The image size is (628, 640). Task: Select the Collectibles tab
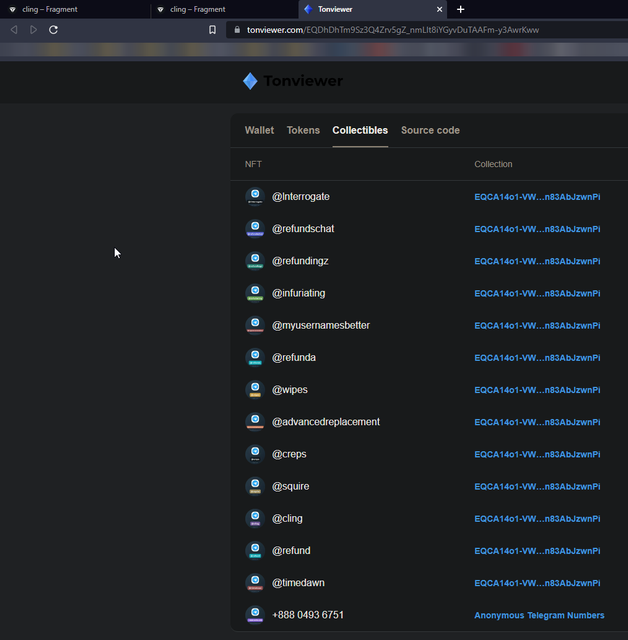coord(360,130)
